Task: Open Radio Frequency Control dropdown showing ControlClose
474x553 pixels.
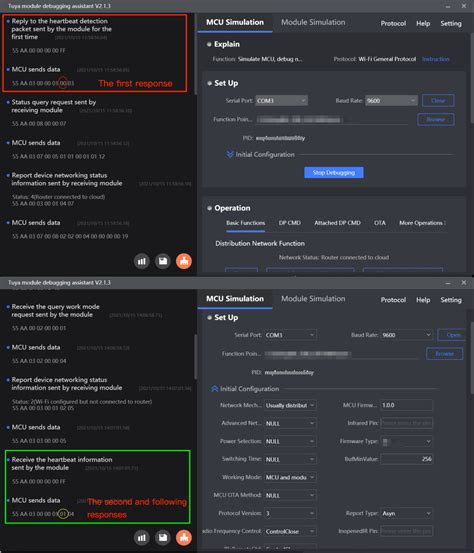Action: 290,531
